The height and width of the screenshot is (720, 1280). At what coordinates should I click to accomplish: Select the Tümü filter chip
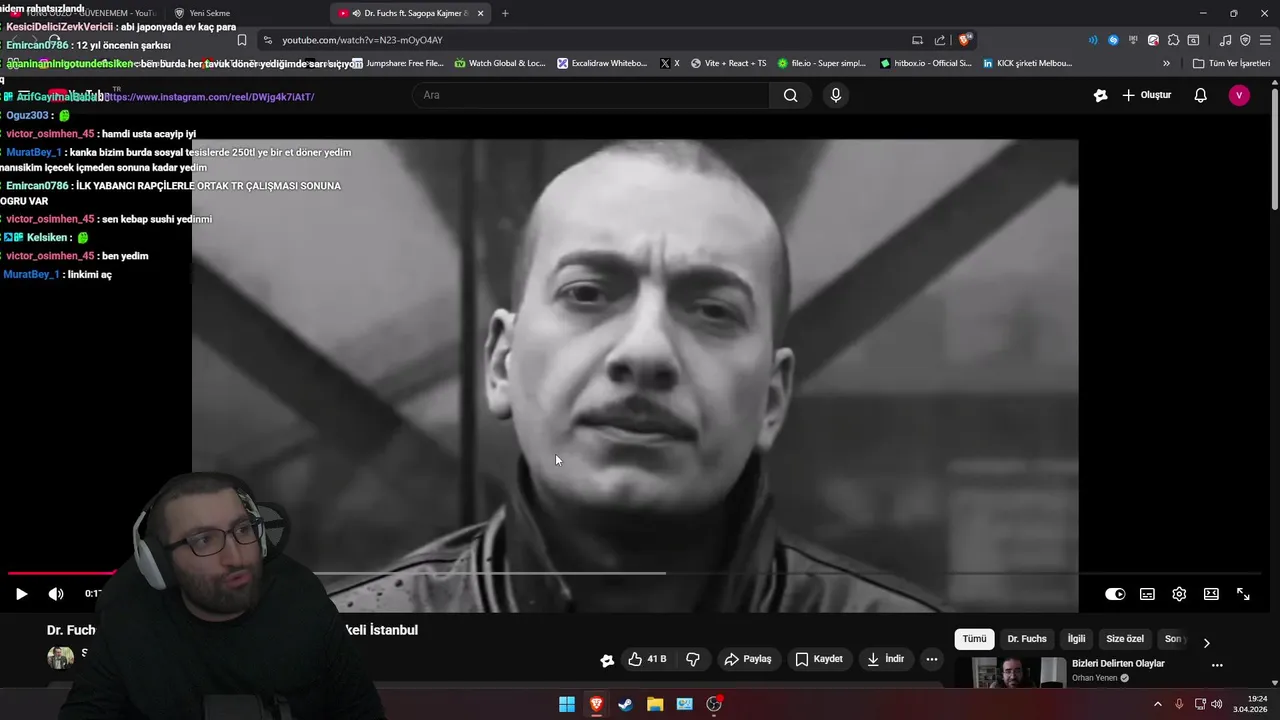tap(974, 639)
